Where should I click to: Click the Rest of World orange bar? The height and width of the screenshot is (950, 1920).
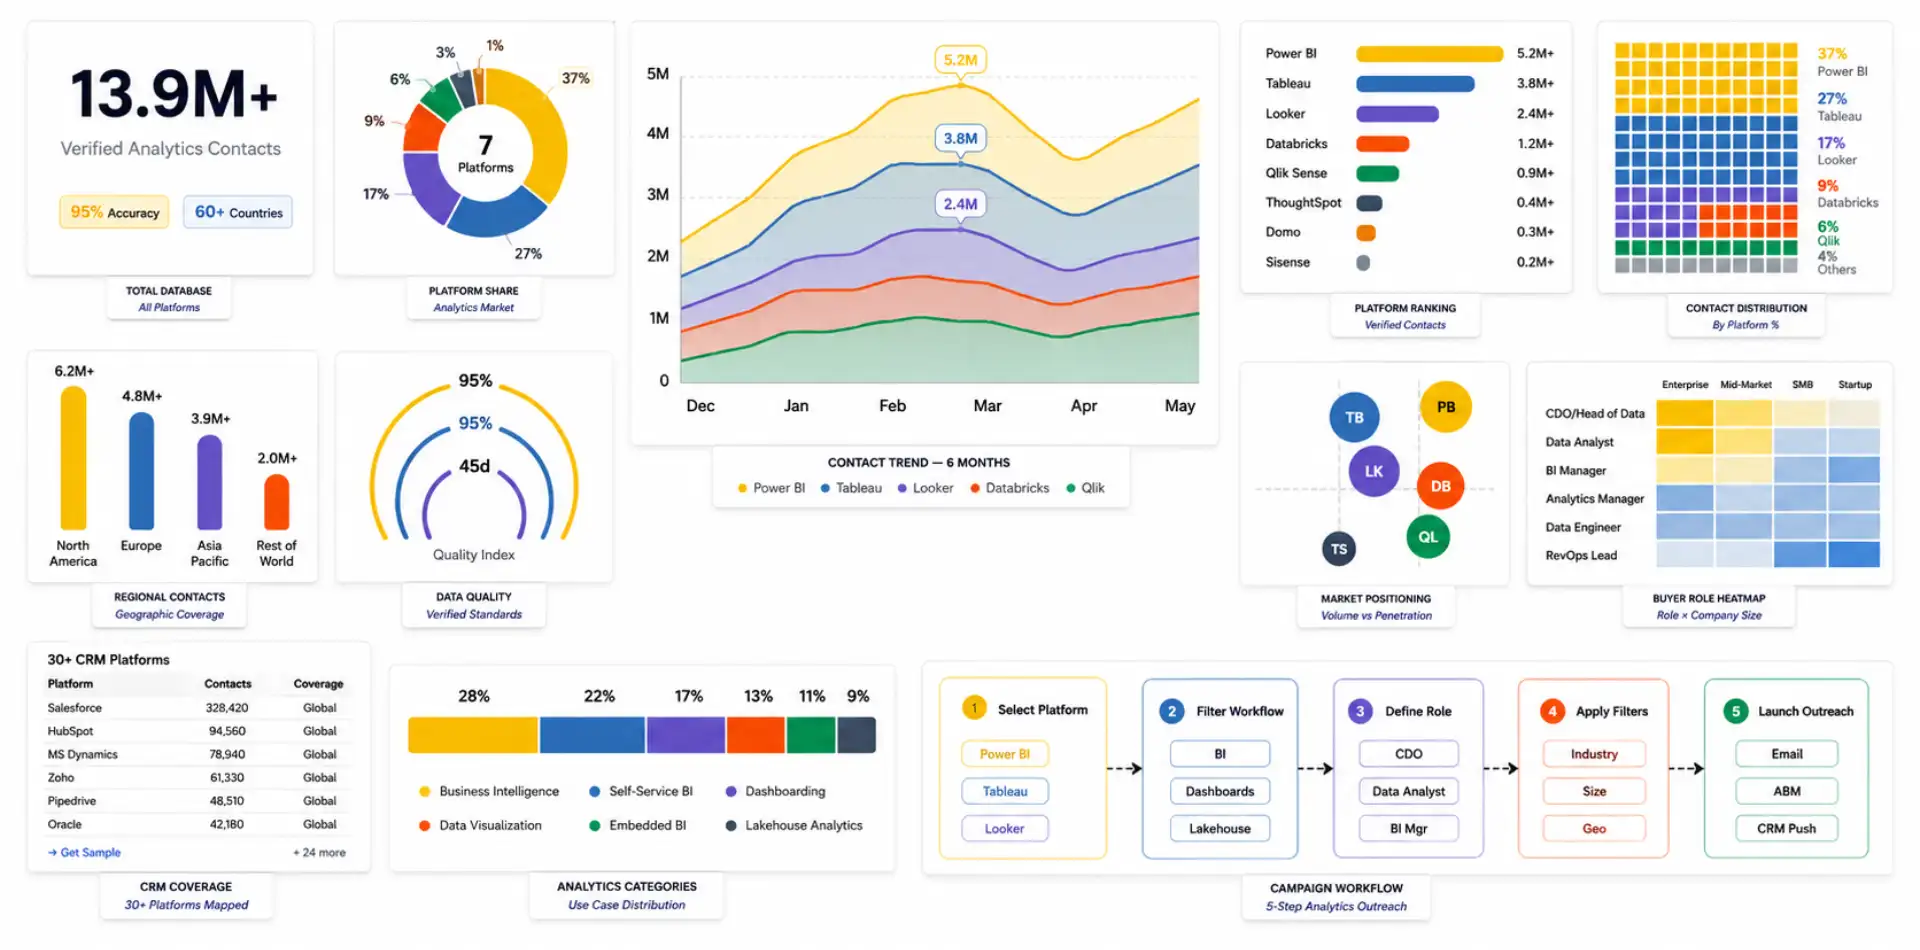[x=276, y=502]
